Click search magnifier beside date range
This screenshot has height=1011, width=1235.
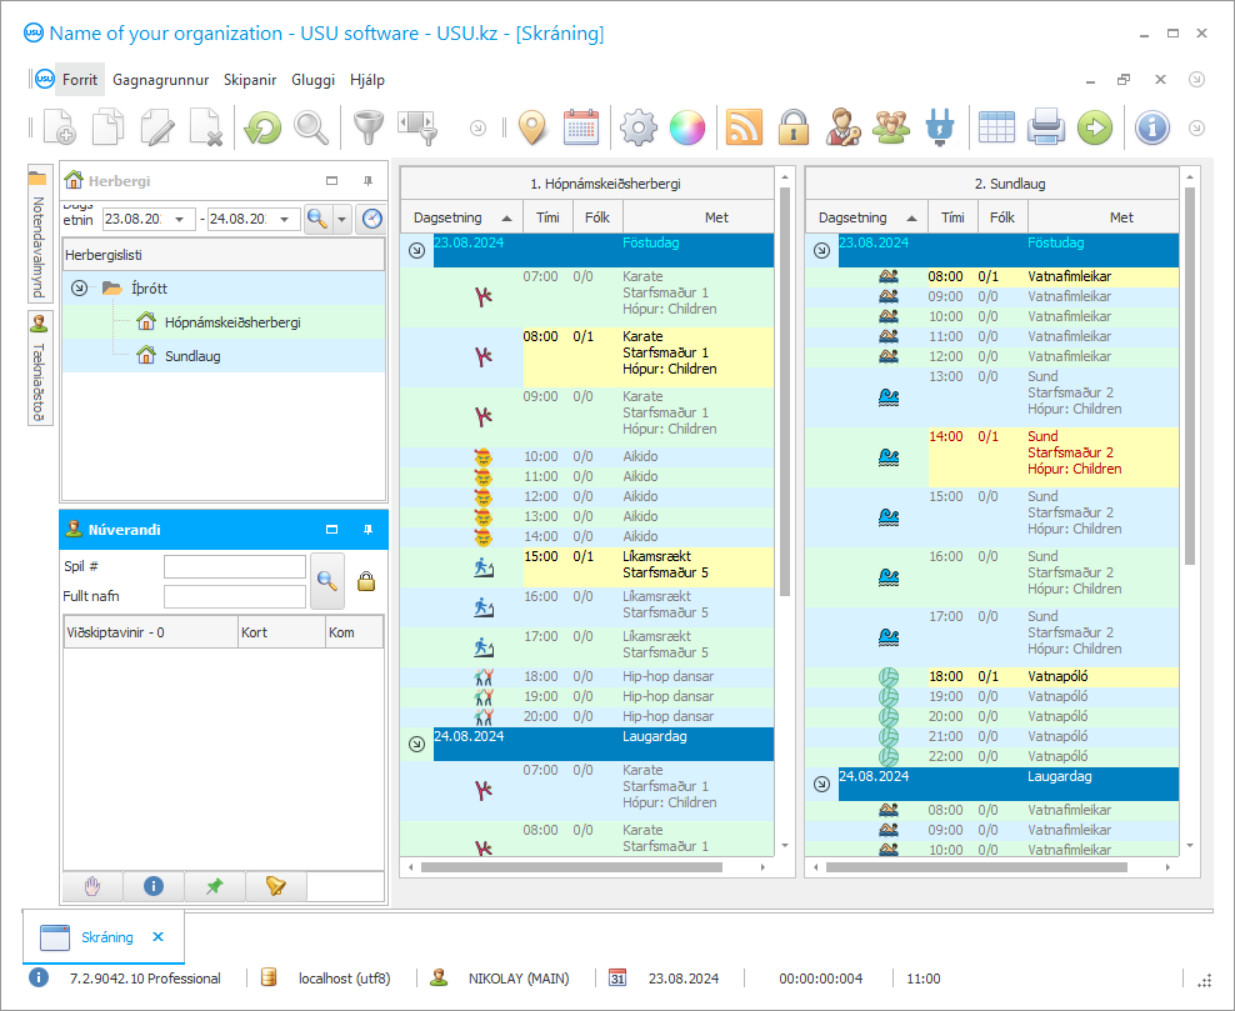(x=317, y=219)
